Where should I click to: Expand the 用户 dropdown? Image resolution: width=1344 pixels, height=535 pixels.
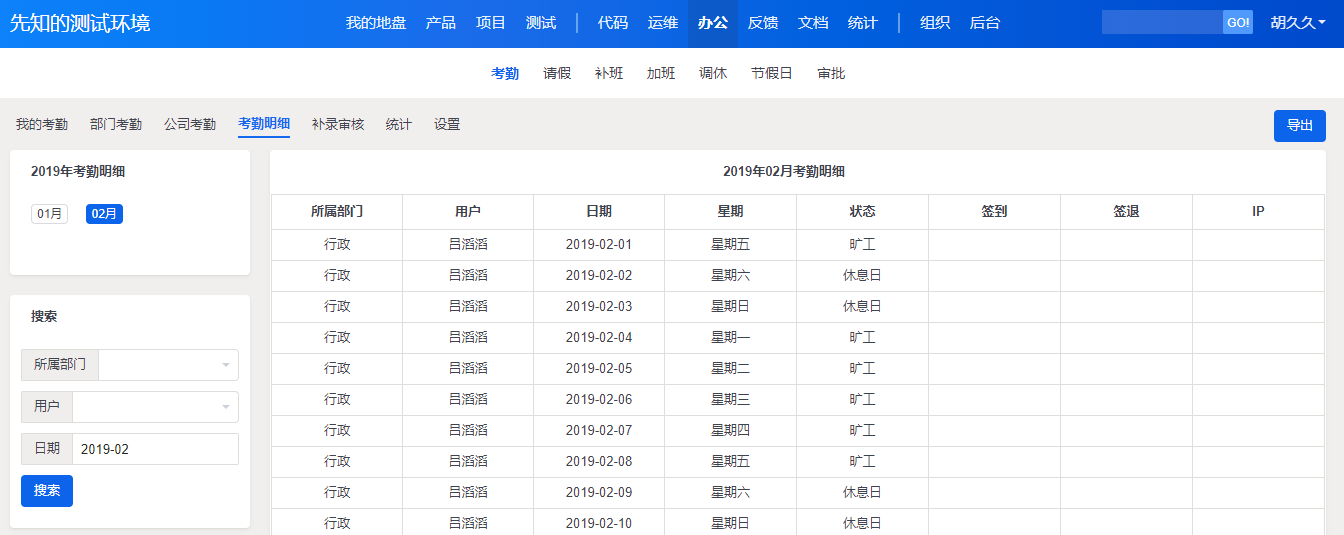pos(155,407)
